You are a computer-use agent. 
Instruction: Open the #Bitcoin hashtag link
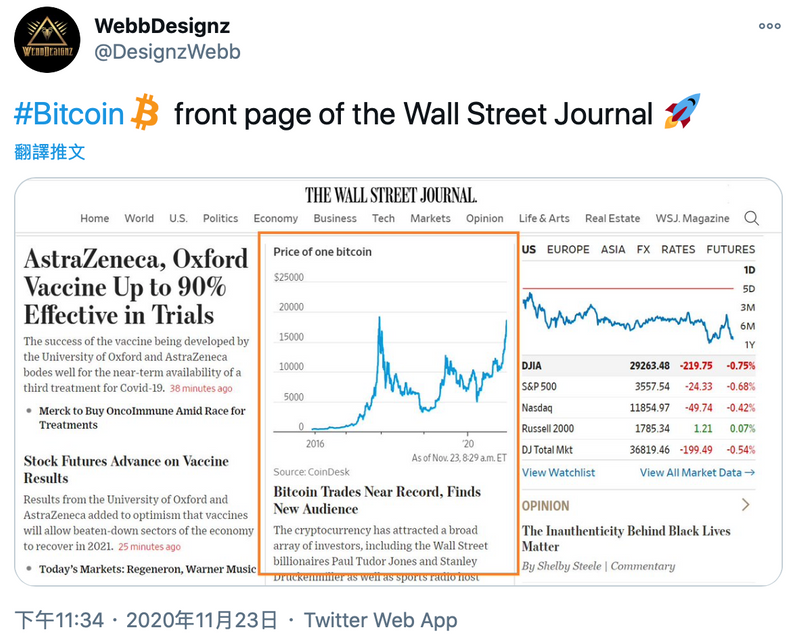coord(69,113)
